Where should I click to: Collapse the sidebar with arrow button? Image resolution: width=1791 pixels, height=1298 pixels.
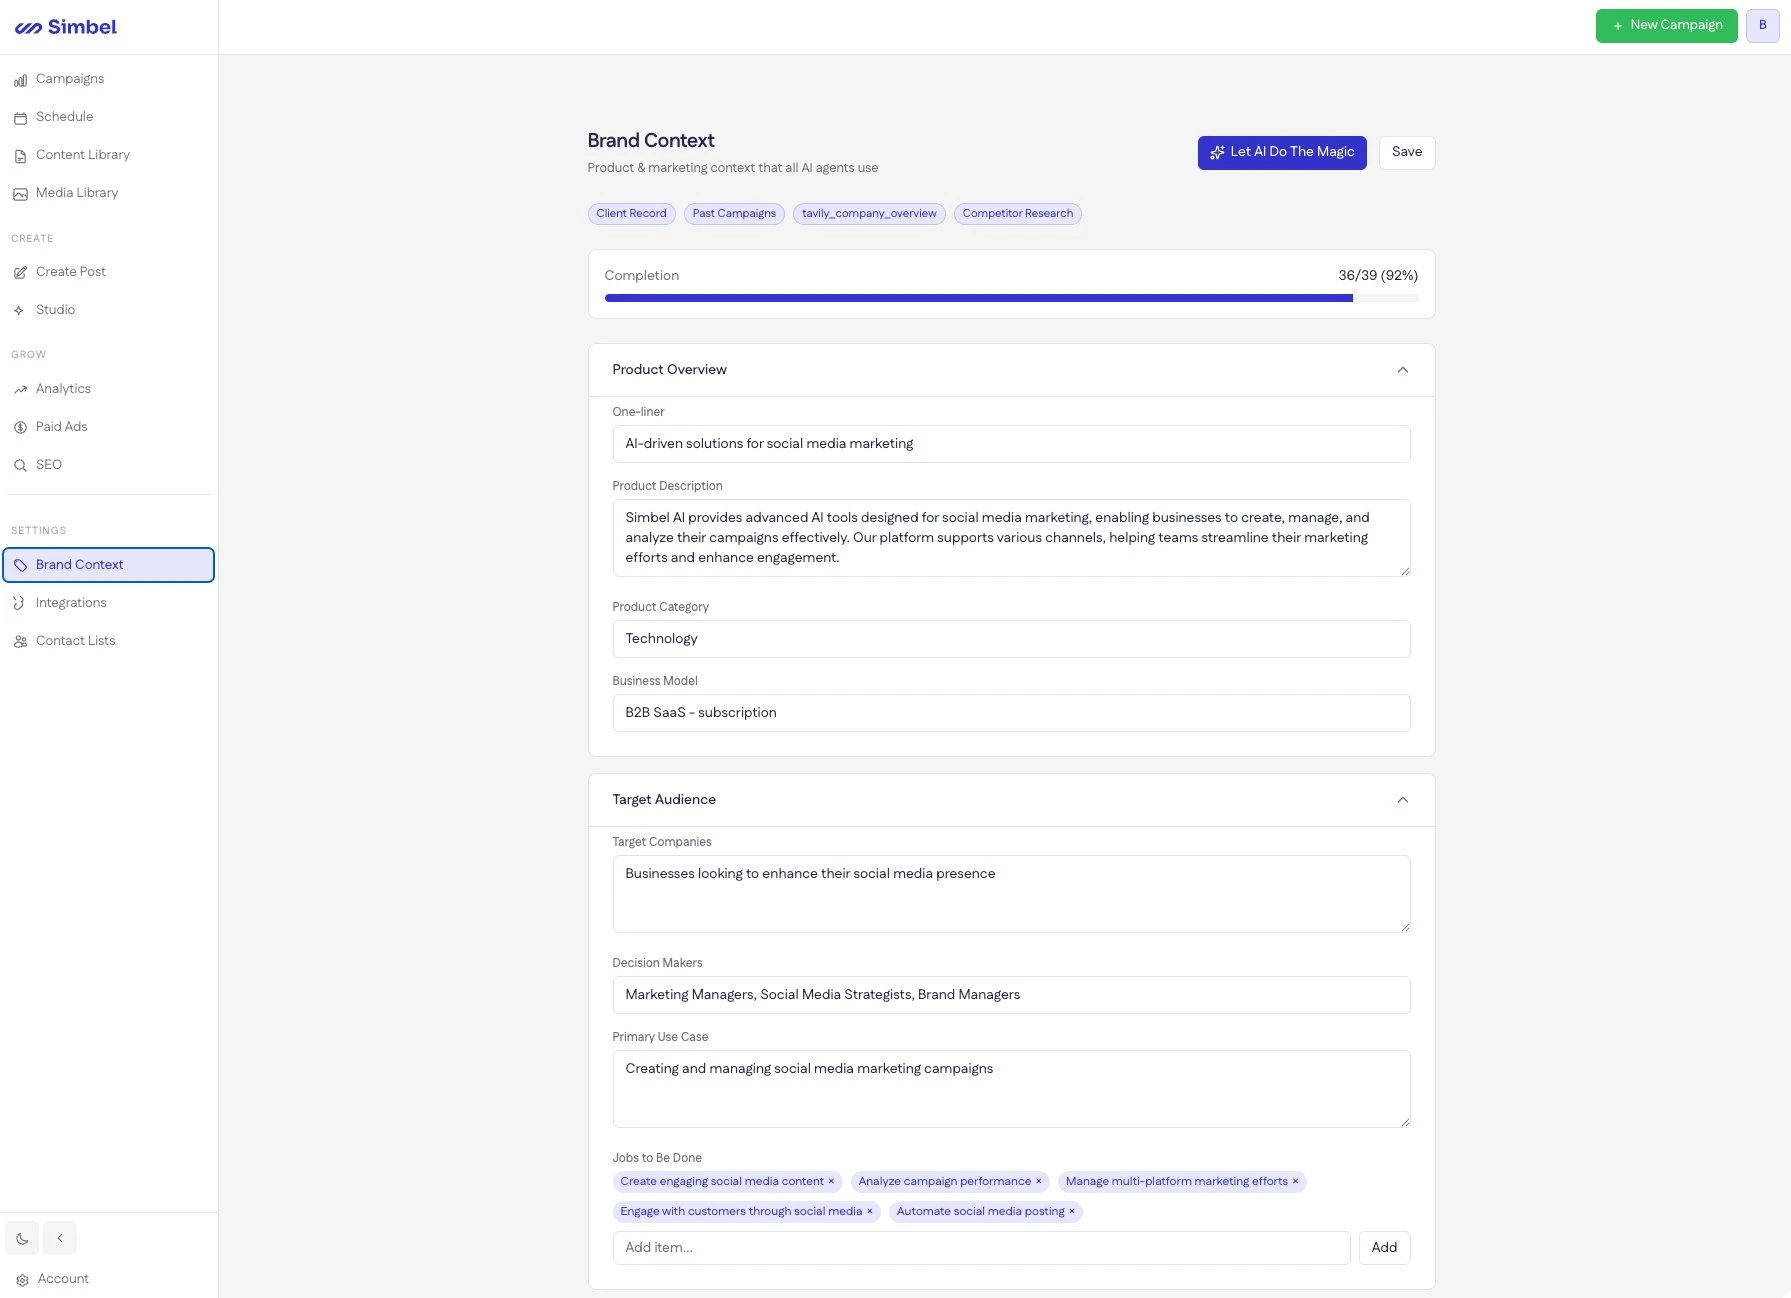click(60, 1239)
